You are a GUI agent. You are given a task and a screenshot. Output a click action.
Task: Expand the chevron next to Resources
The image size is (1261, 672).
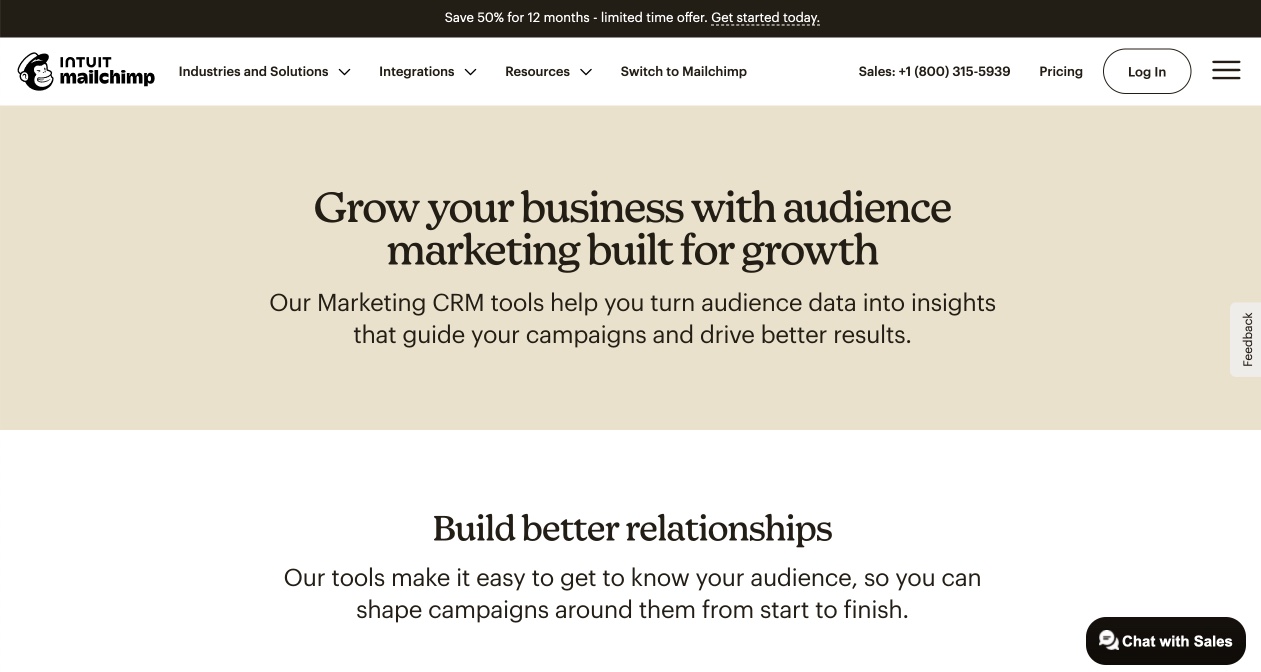pos(586,72)
